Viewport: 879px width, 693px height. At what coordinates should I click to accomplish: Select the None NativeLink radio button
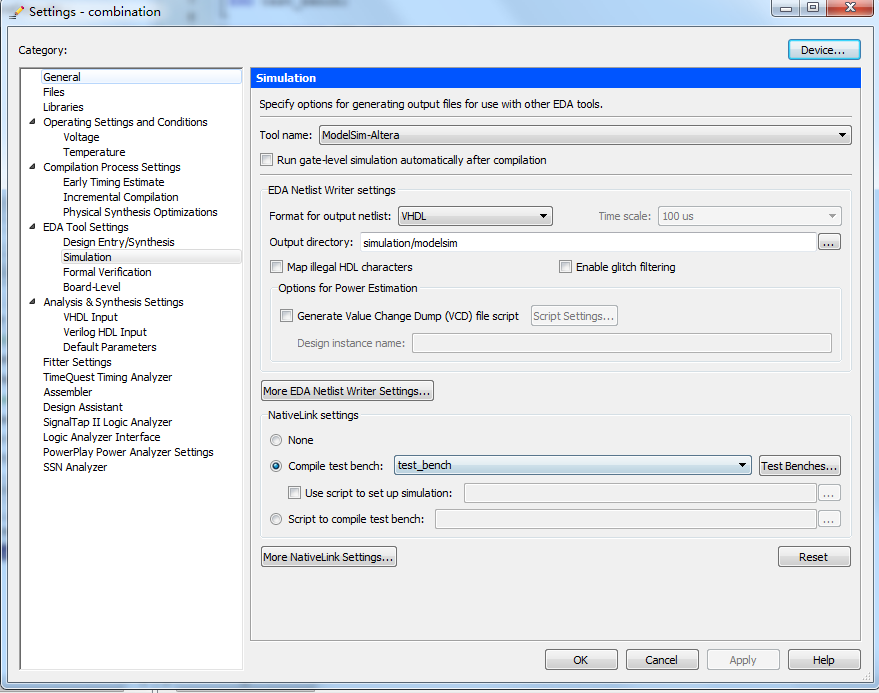coord(276,440)
